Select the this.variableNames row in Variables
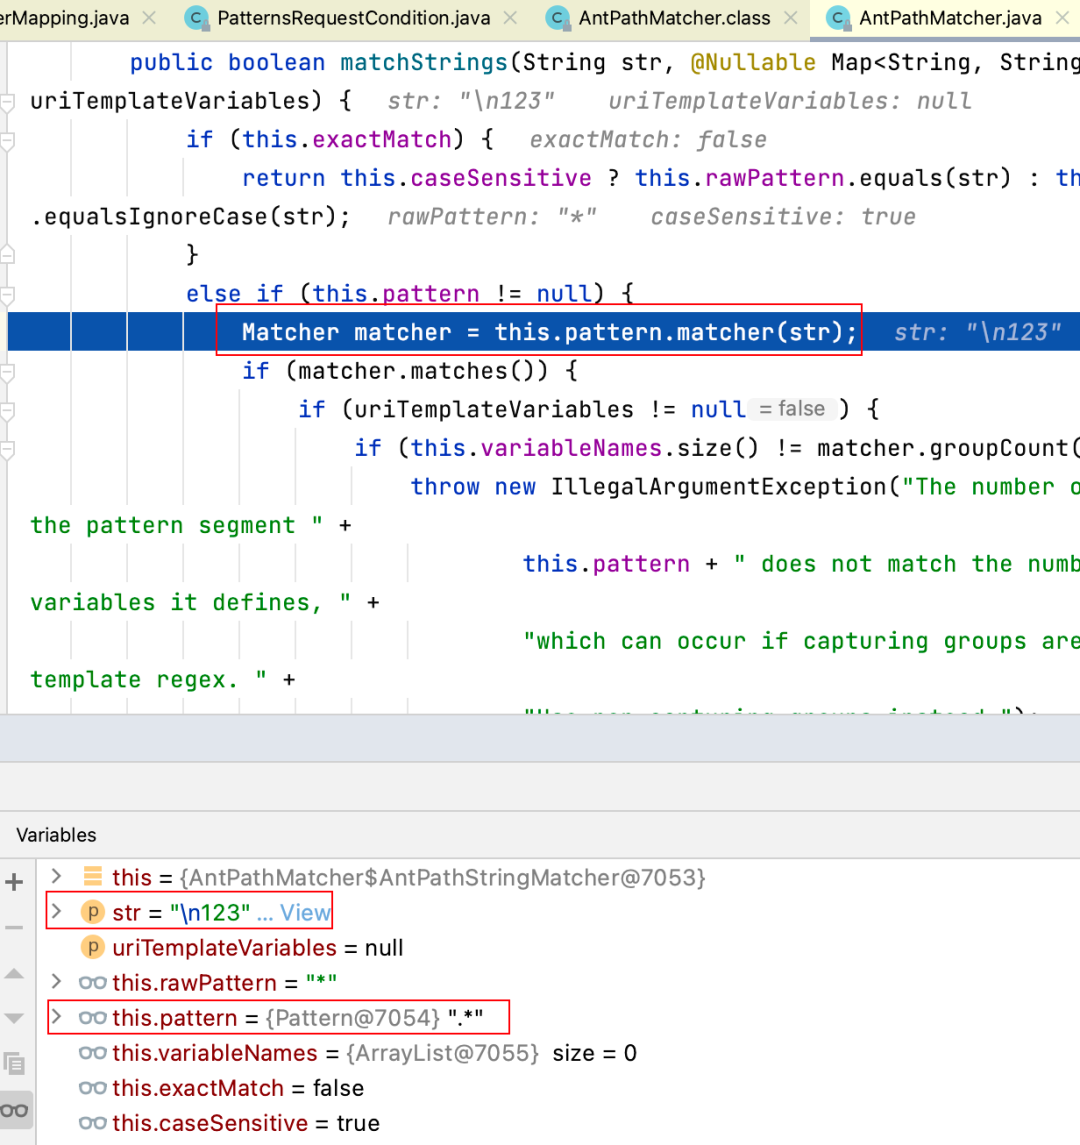 pos(214,1053)
